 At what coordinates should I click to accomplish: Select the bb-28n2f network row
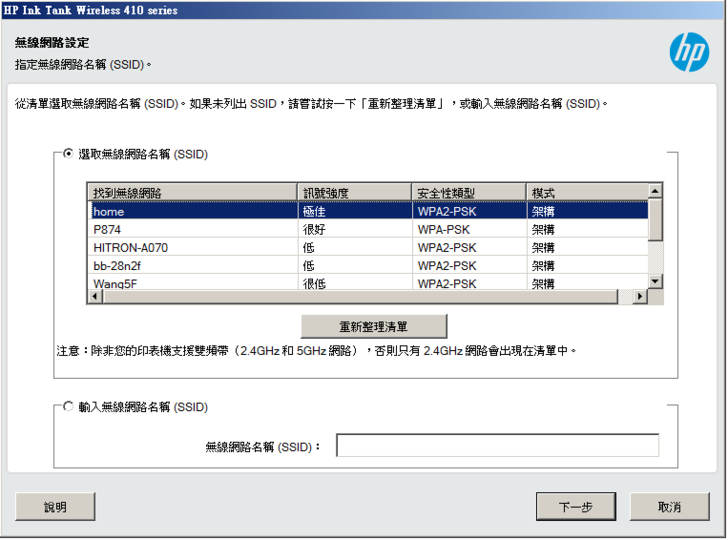[368, 266]
